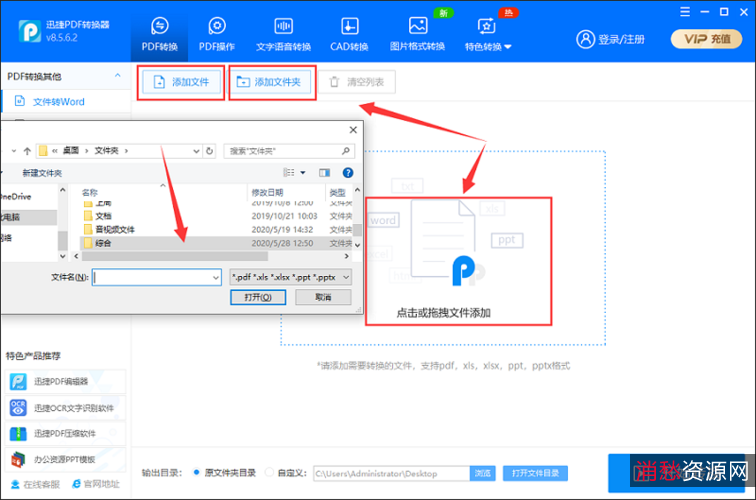Click the 清空列表 button

(x=357, y=82)
